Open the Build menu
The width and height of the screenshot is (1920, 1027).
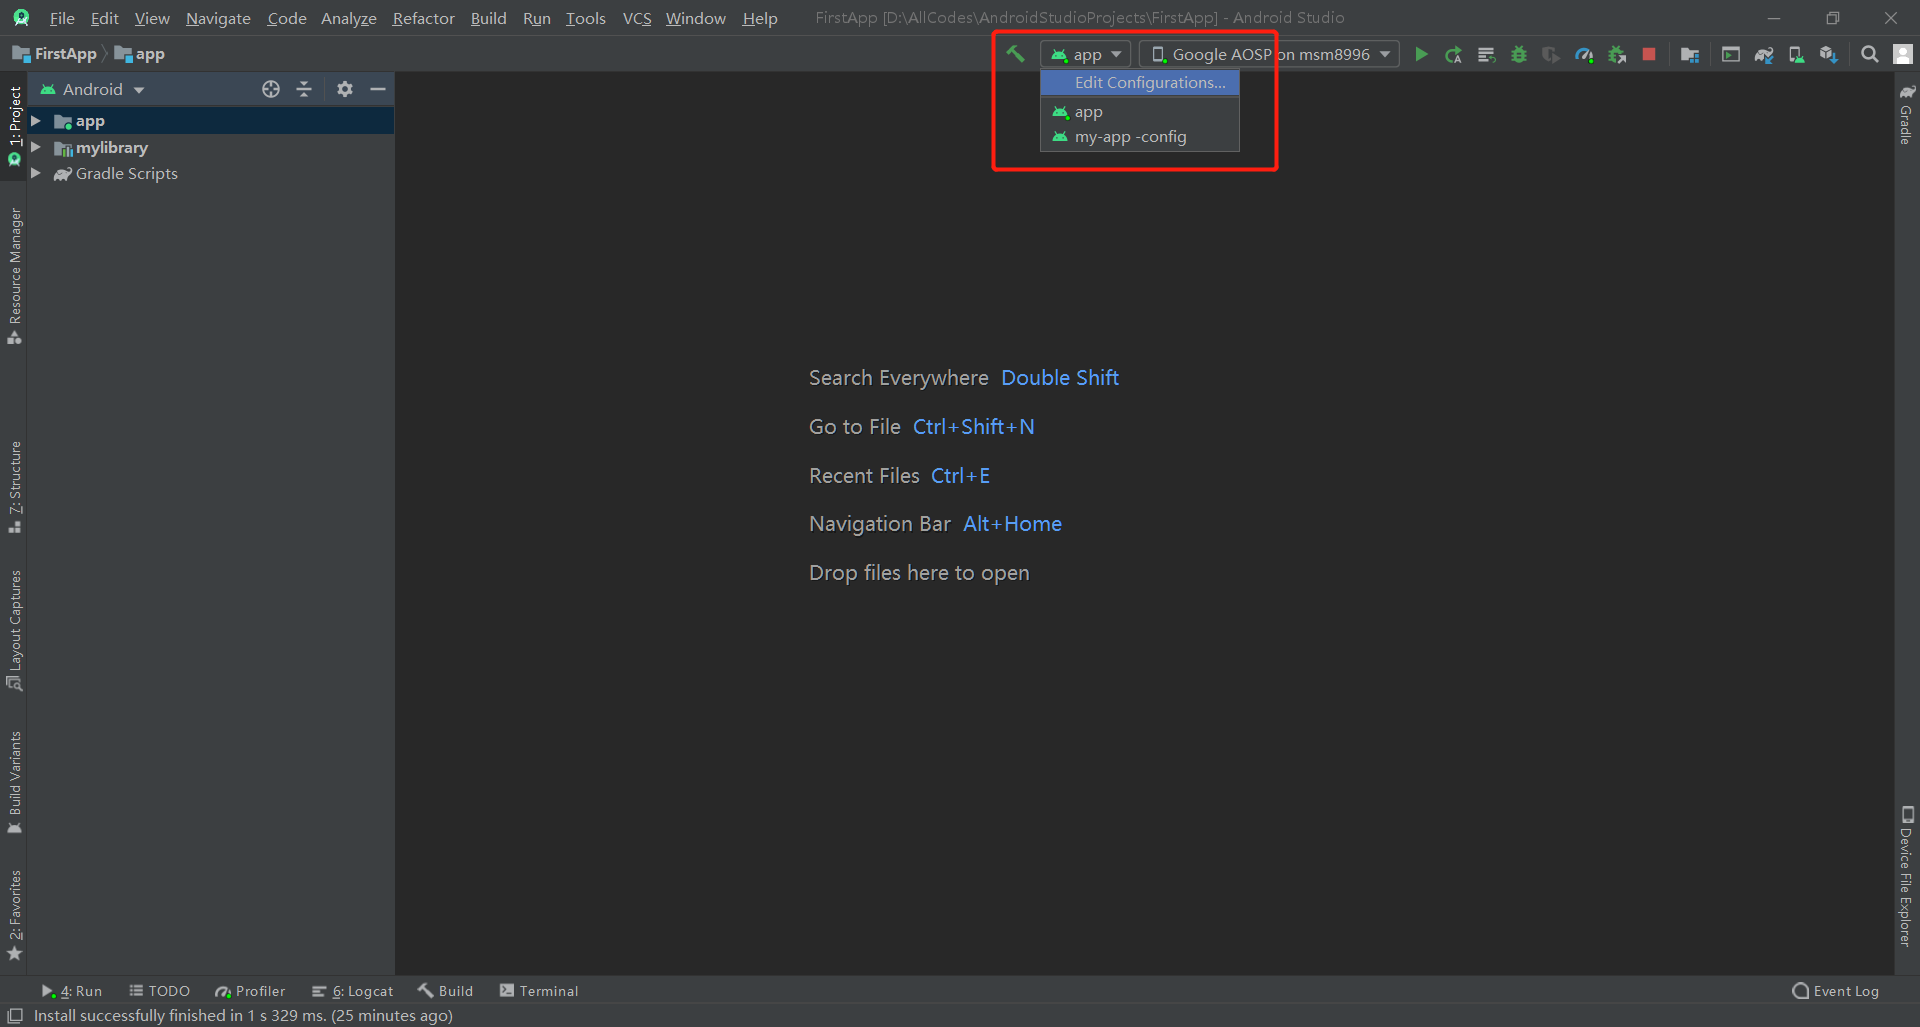click(488, 18)
